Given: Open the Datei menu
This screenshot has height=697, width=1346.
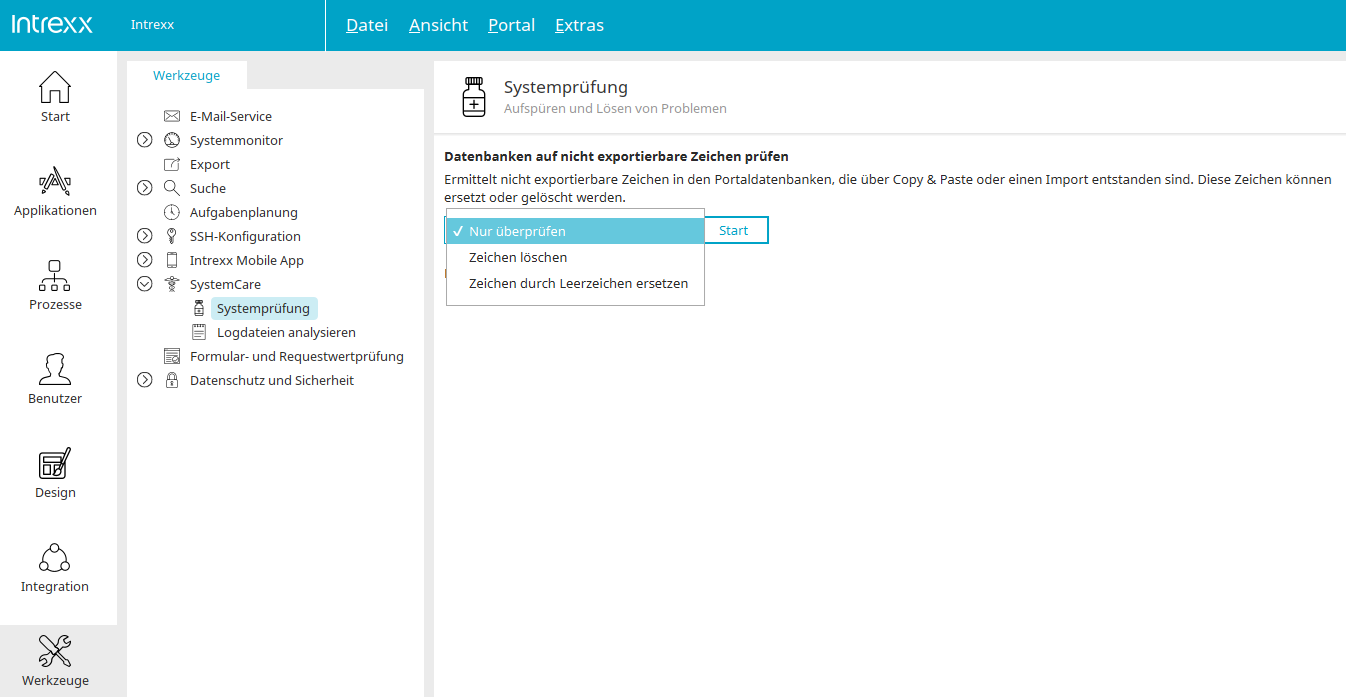Looking at the screenshot, I should coord(366,25).
